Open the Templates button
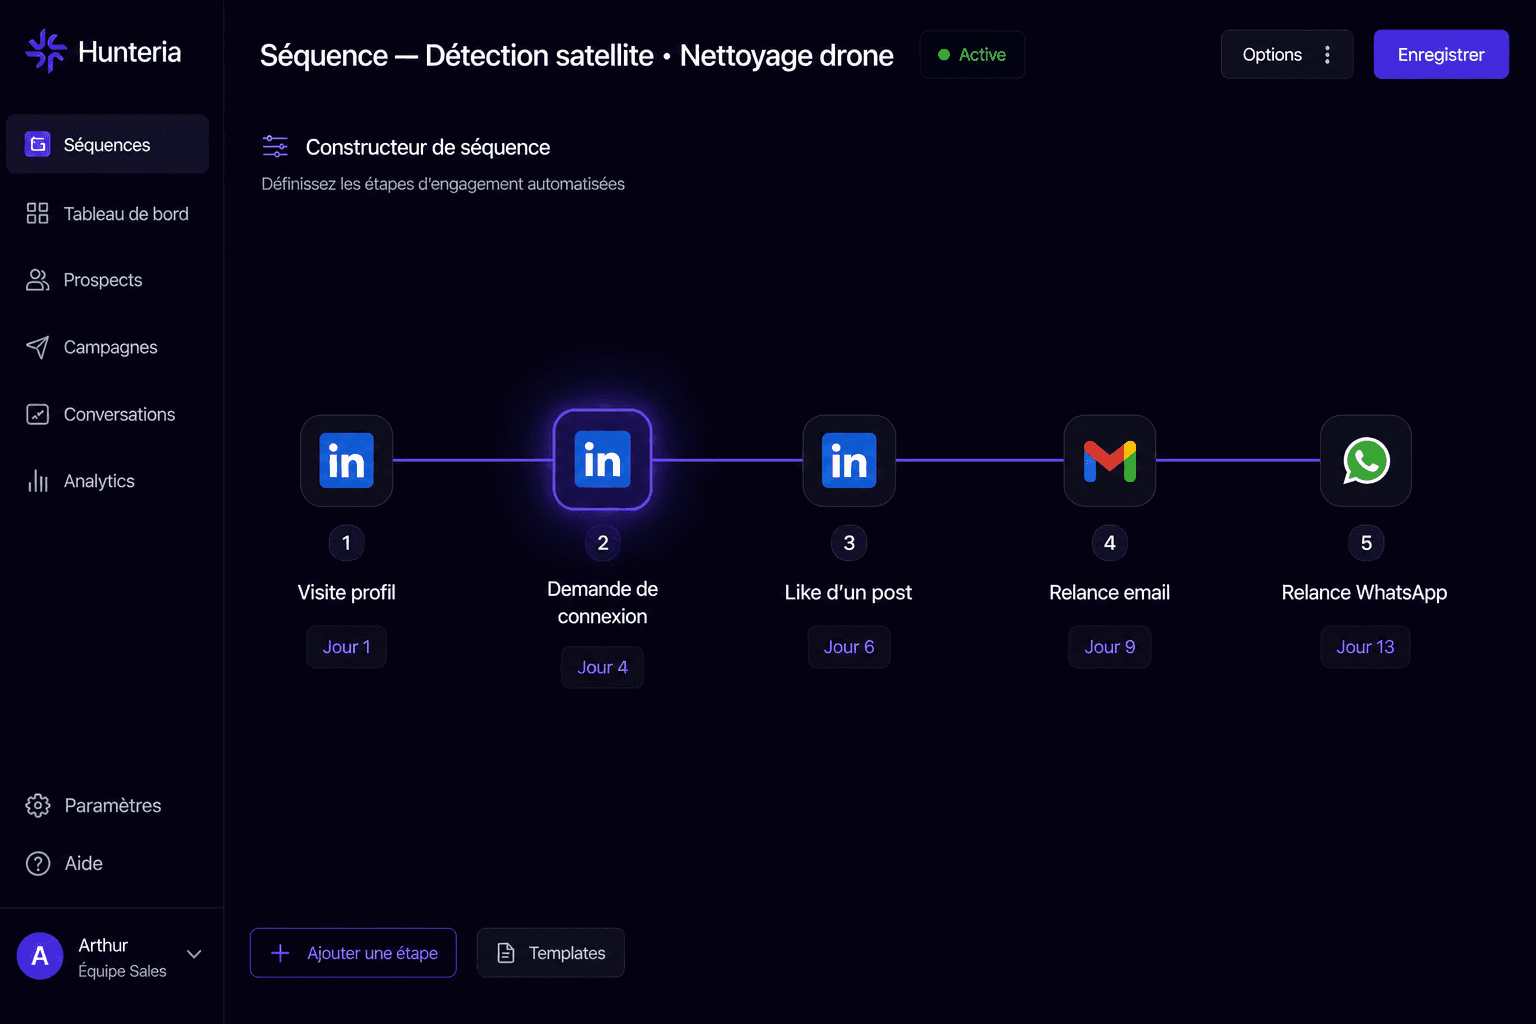Viewport: 1536px width, 1024px height. (x=551, y=953)
